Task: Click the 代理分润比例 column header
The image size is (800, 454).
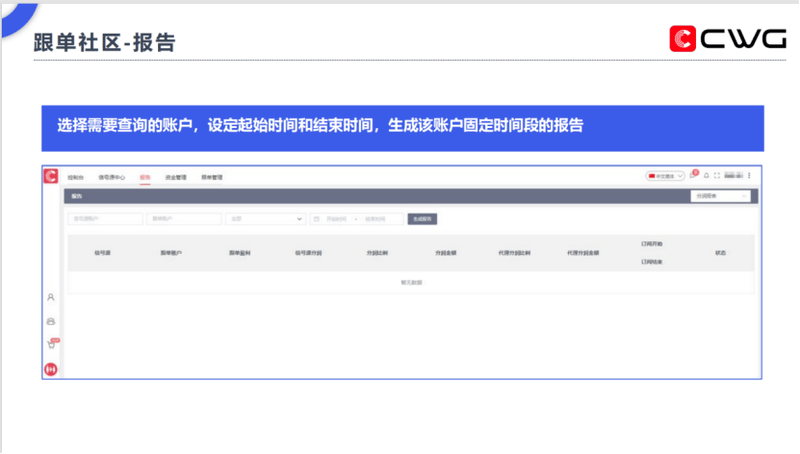Action: click(x=514, y=253)
